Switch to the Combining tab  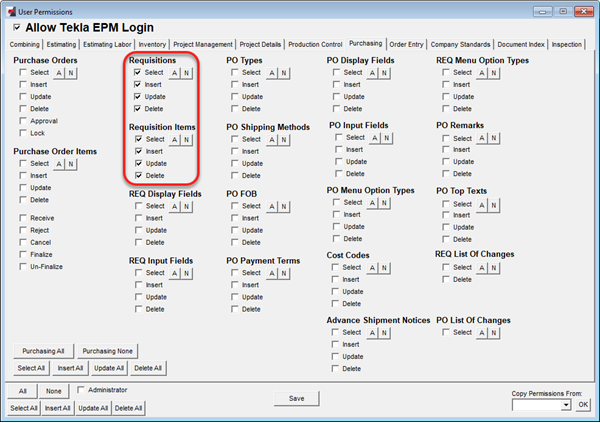point(24,44)
